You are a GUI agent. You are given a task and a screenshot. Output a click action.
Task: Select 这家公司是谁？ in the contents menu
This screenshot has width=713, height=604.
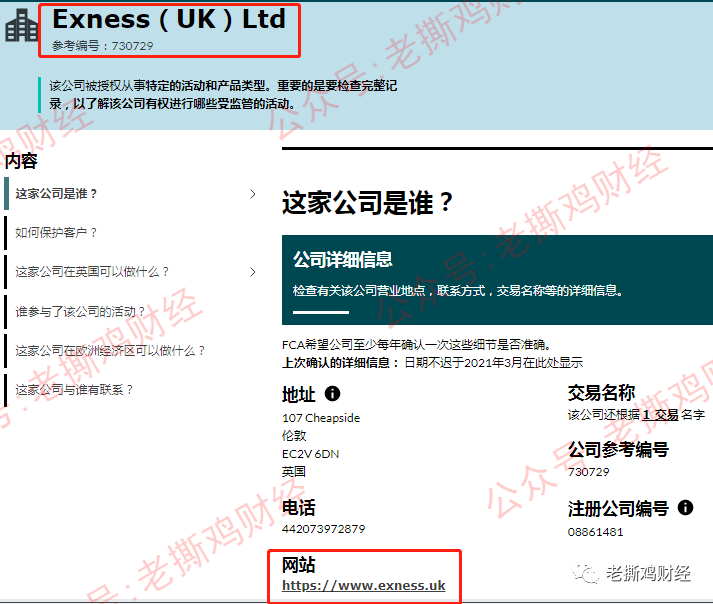tap(56, 194)
